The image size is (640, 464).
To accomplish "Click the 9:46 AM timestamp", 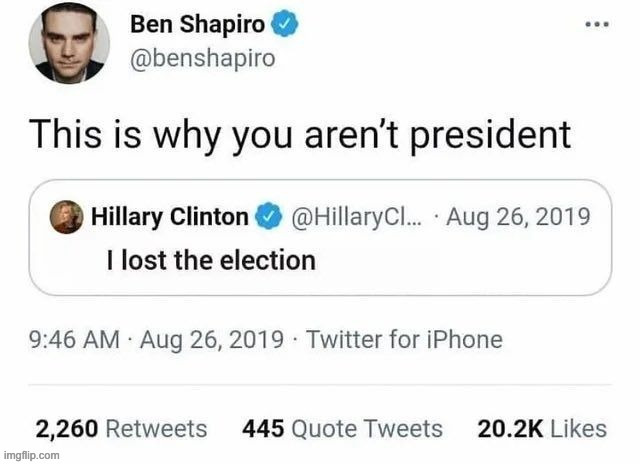I will (x=78, y=340).
